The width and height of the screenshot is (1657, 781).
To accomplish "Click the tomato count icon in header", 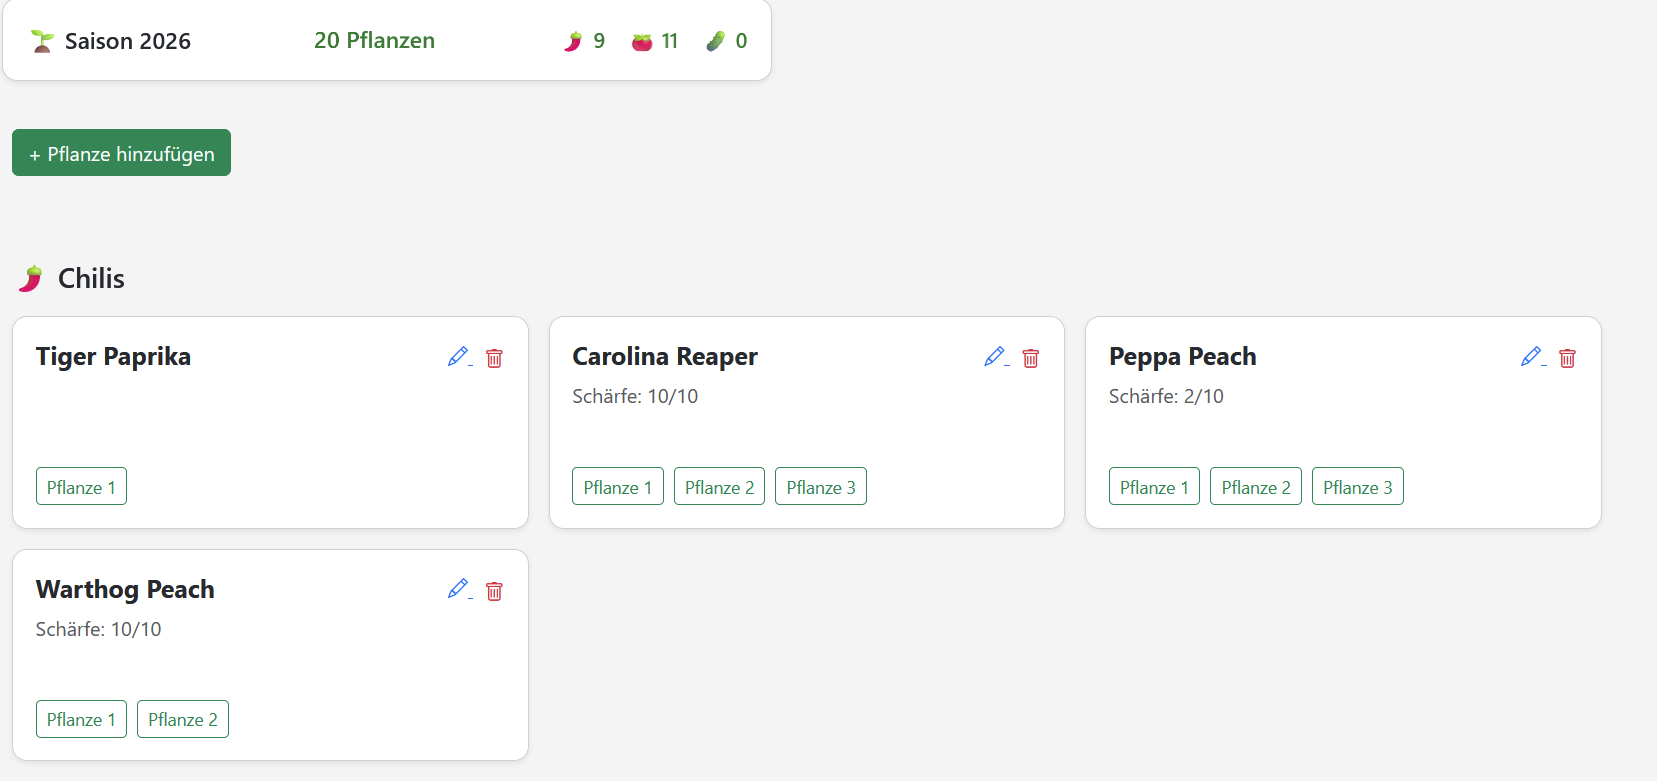I will click(642, 41).
